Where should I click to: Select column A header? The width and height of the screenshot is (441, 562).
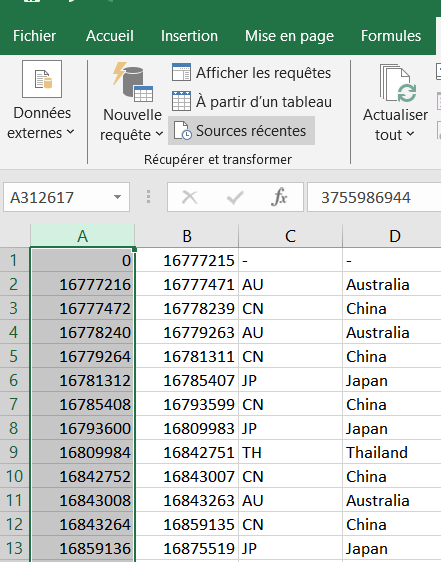coord(82,236)
